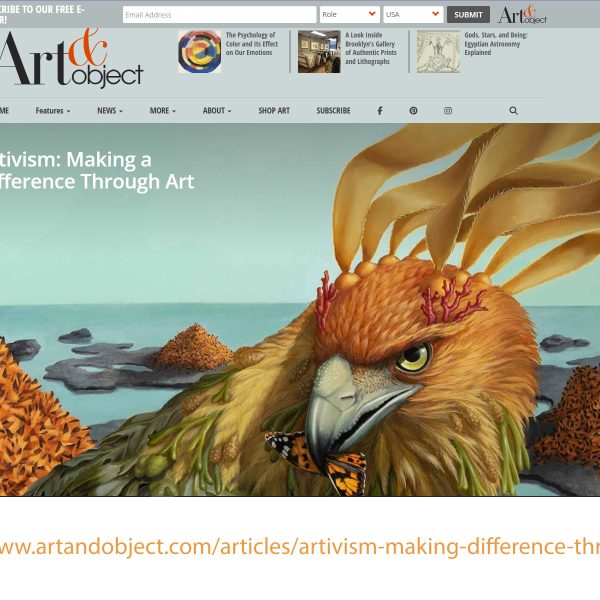The height and width of the screenshot is (600, 600).
Task: Open the Facebook icon link
Action: pyautogui.click(x=380, y=111)
